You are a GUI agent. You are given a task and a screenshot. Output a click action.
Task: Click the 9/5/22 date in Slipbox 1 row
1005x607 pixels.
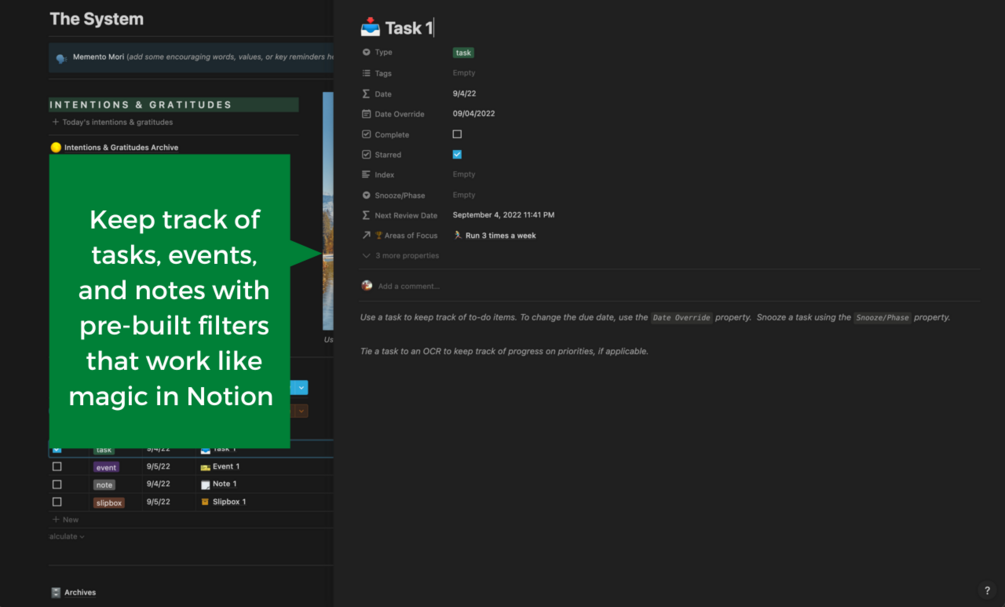coord(158,502)
